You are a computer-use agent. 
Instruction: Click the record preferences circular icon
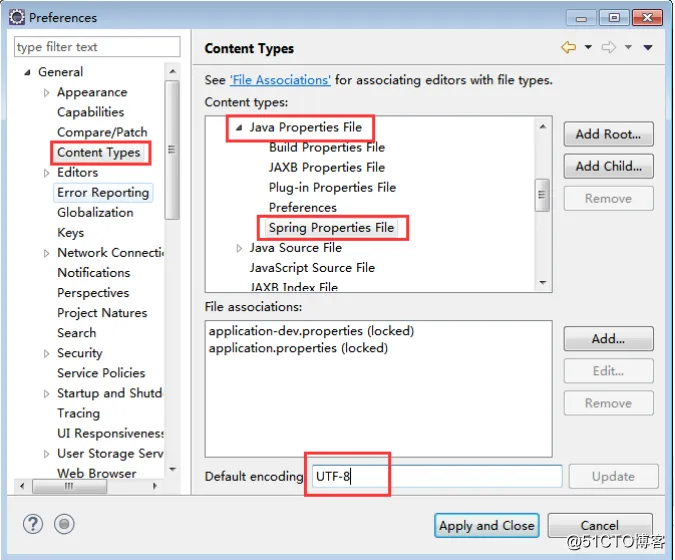[64, 524]
